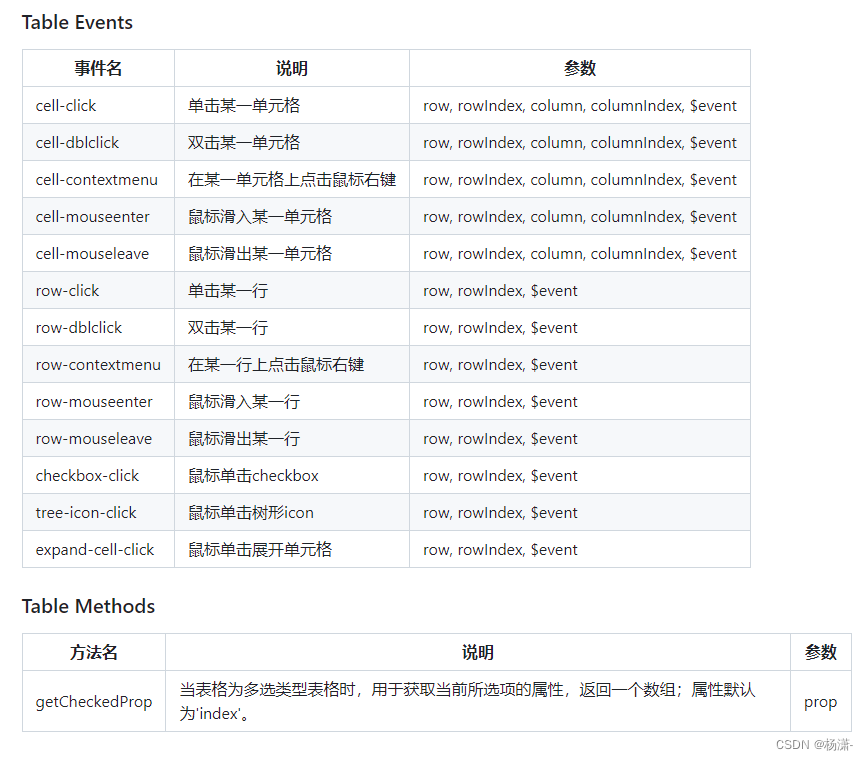868x760 pixels.
Task: Select the getCheckedProp method name
Action: click(x=93, y=701)
